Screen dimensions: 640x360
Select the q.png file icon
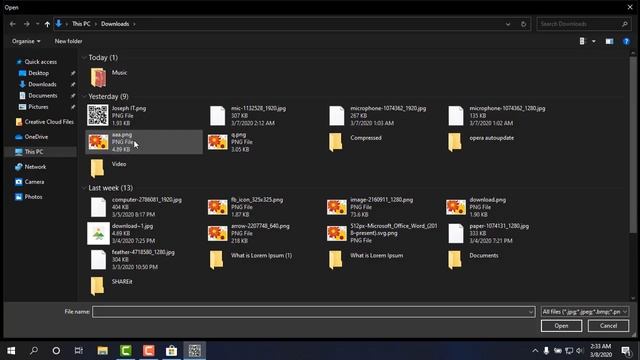tap(218, 142)
